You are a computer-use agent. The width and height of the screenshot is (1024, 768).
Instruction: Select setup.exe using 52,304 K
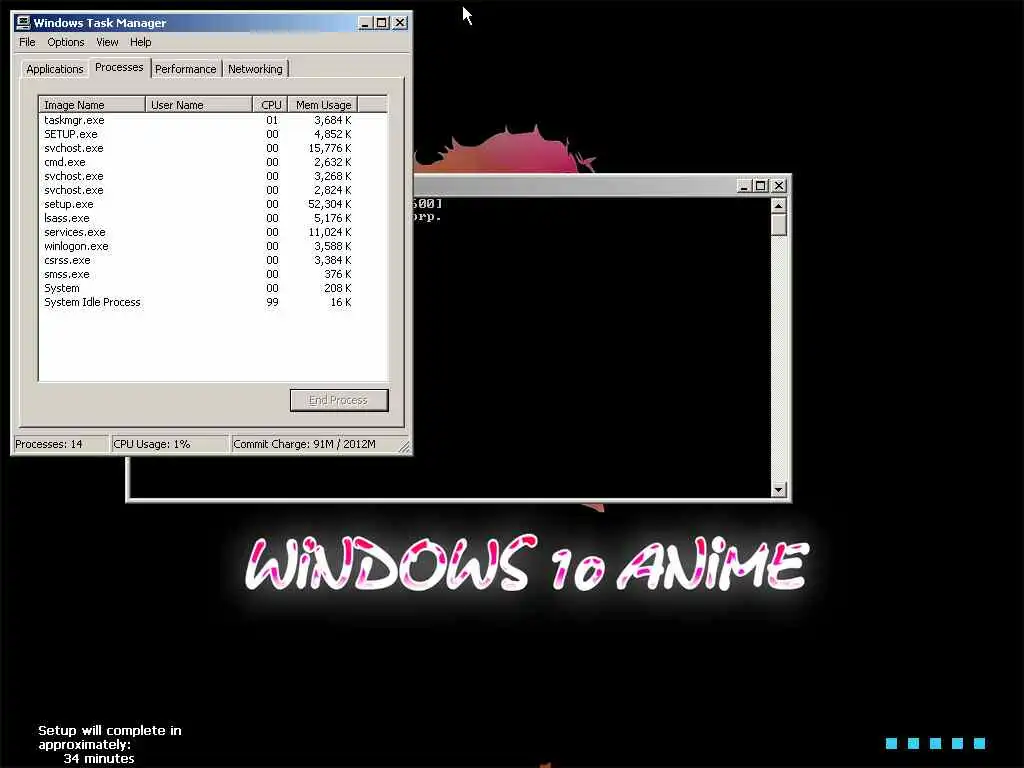[213, 204]
